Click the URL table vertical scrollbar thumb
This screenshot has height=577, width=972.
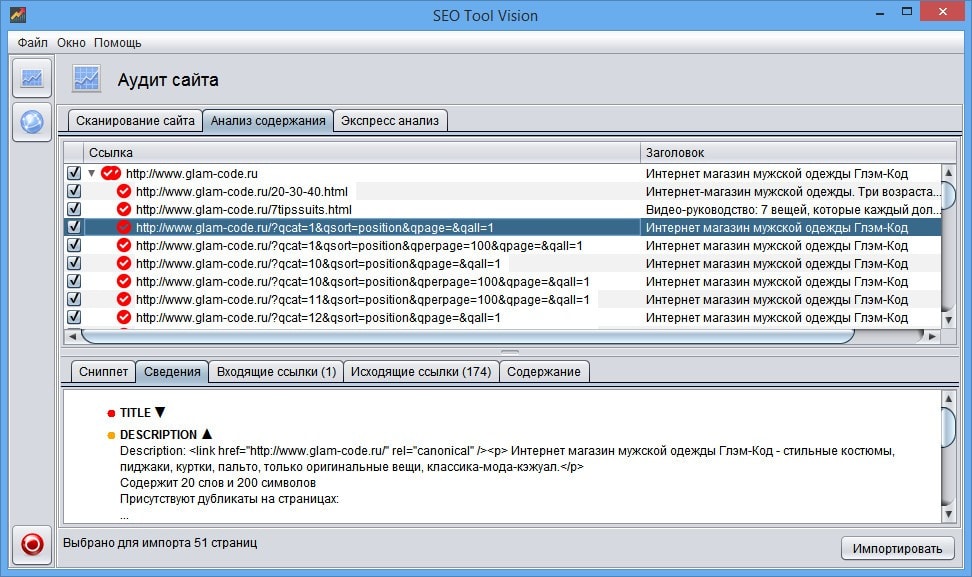click(948, 194)
